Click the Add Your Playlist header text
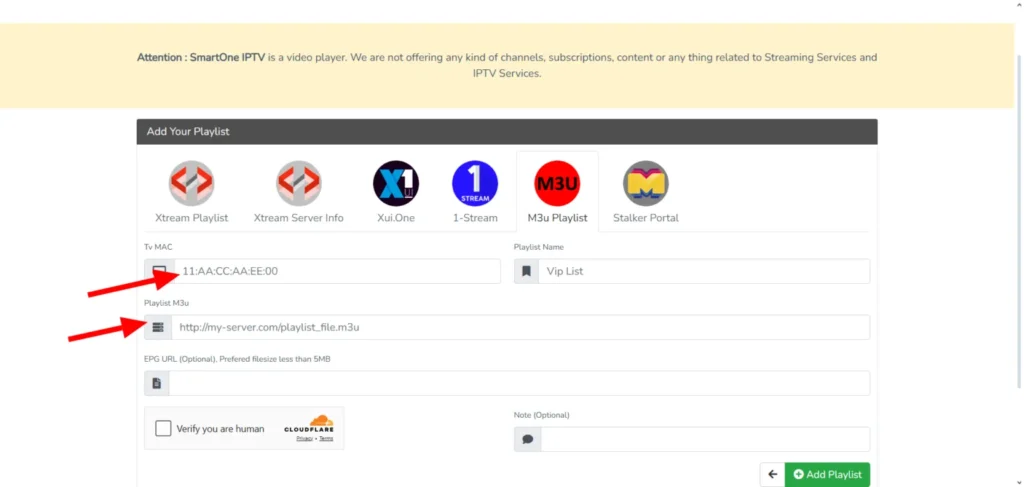The height and width of the screenshot is (487, 1024). tap(188, 131)
